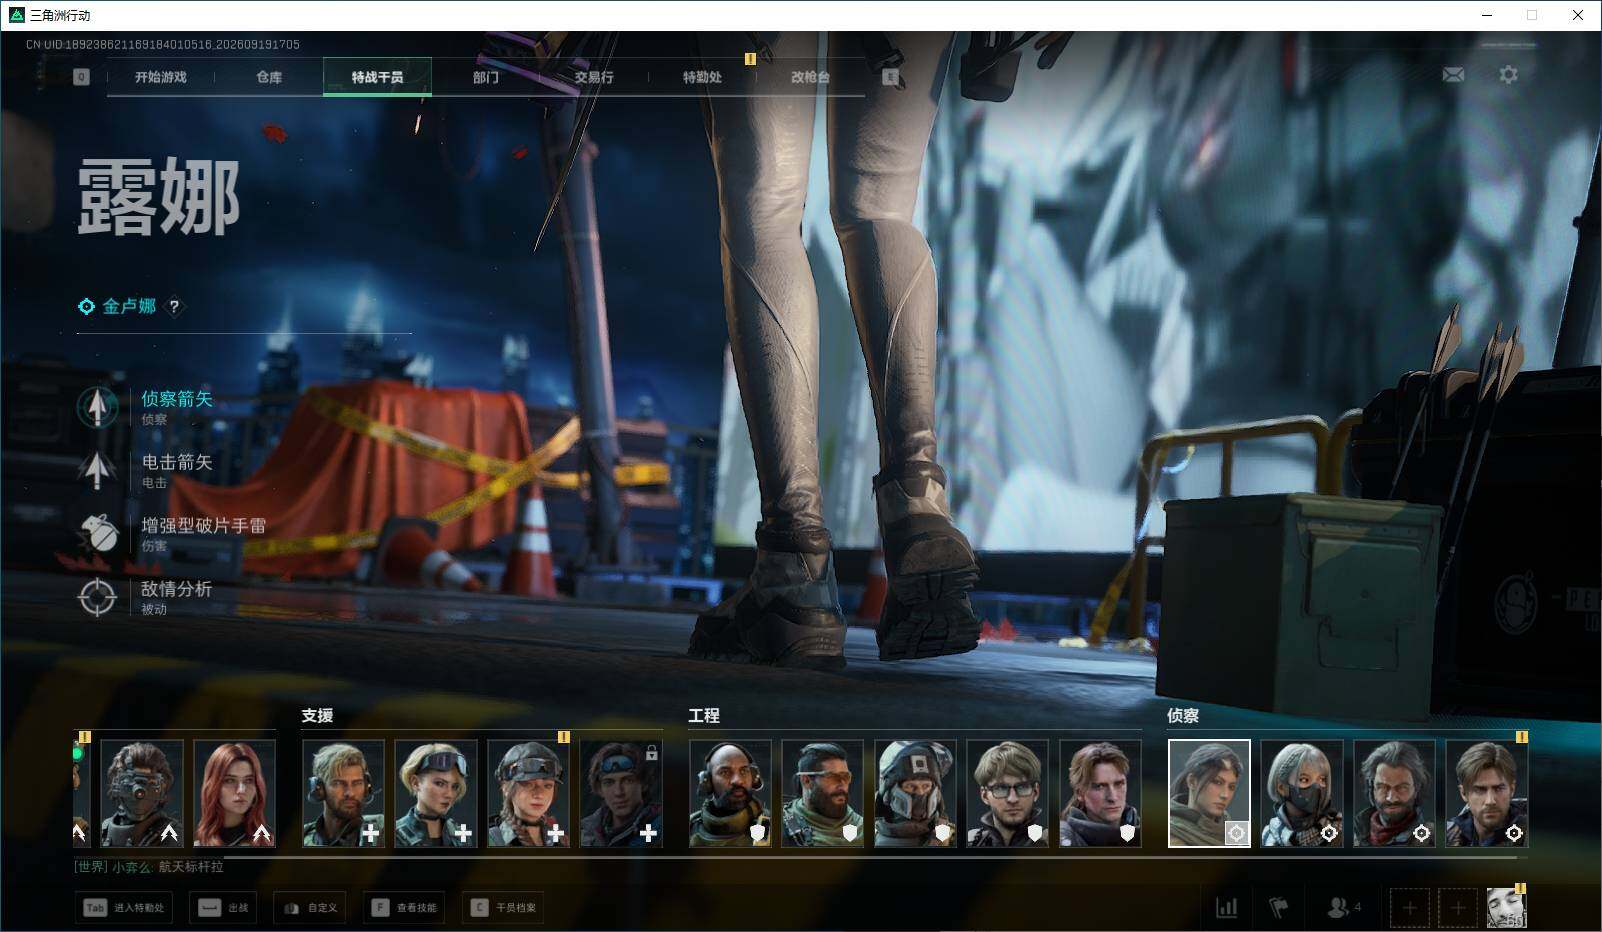Click the question mark next to 金卢娜
The width and height of the screenshot is (1602, 932).
174,307
